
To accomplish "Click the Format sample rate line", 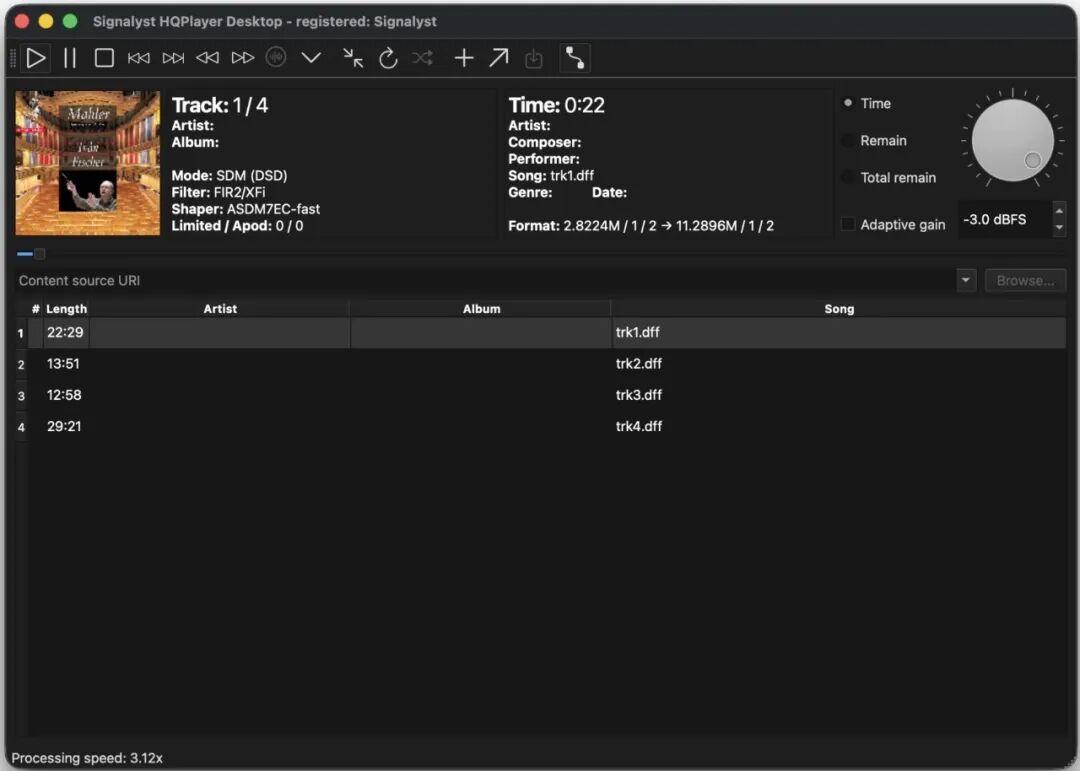I will pyautogui.click(x=641, y=226).
